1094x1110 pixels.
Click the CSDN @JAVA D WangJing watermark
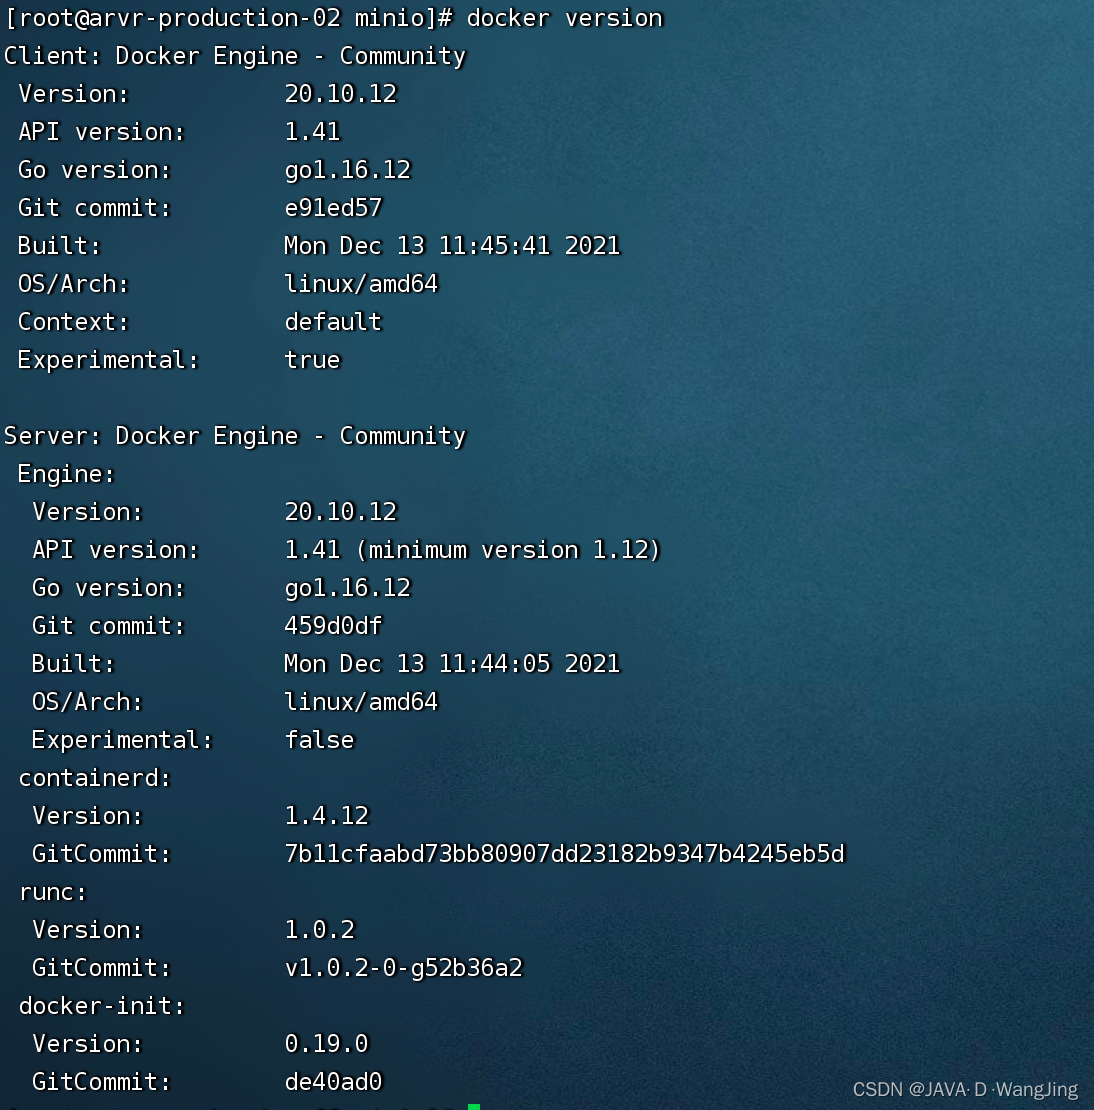pos(965,1089)
